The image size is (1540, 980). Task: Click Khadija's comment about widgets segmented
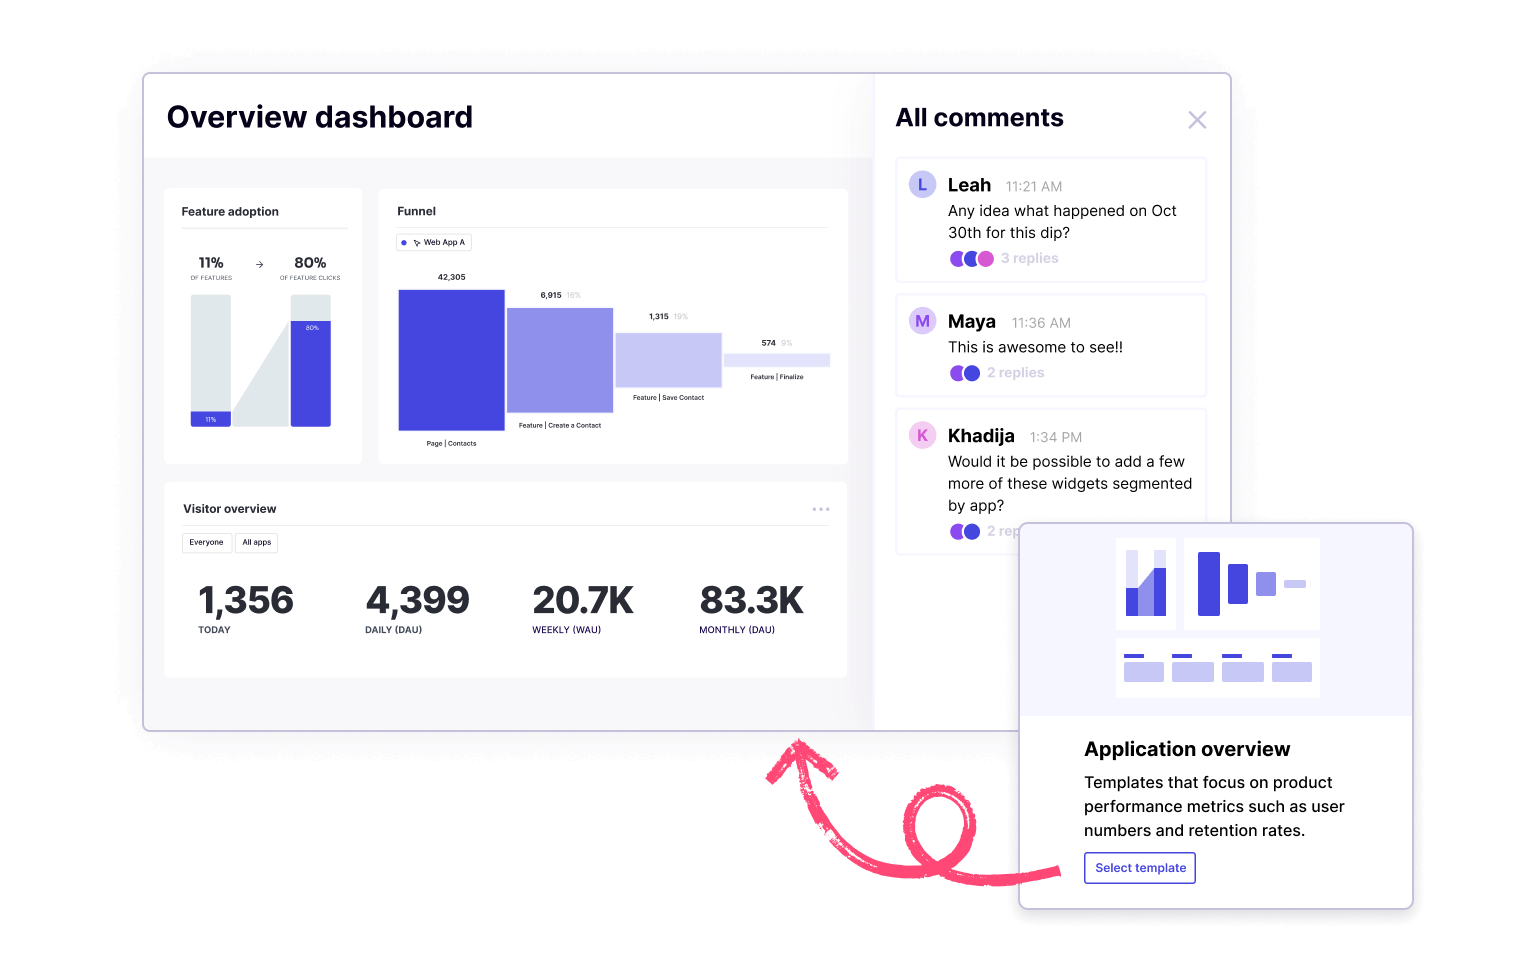coord(1070,483)
